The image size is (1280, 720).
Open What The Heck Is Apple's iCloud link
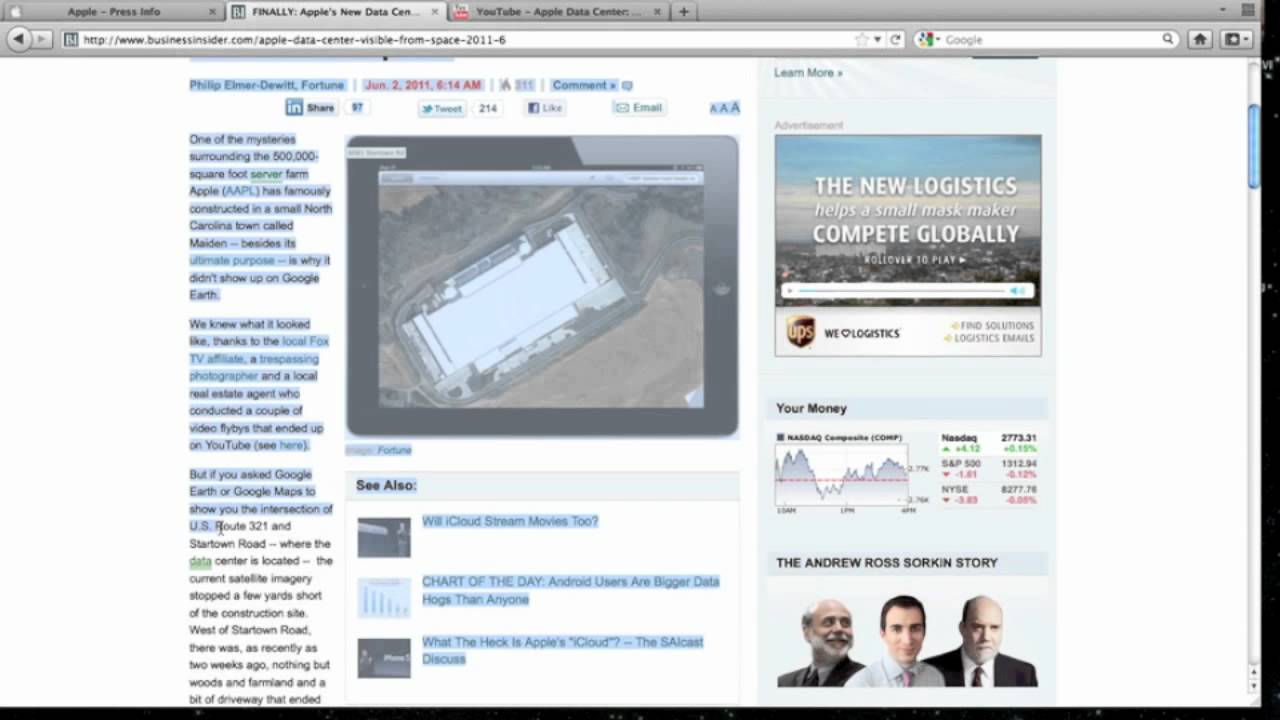pyautogui.click(x=562, y=650)
